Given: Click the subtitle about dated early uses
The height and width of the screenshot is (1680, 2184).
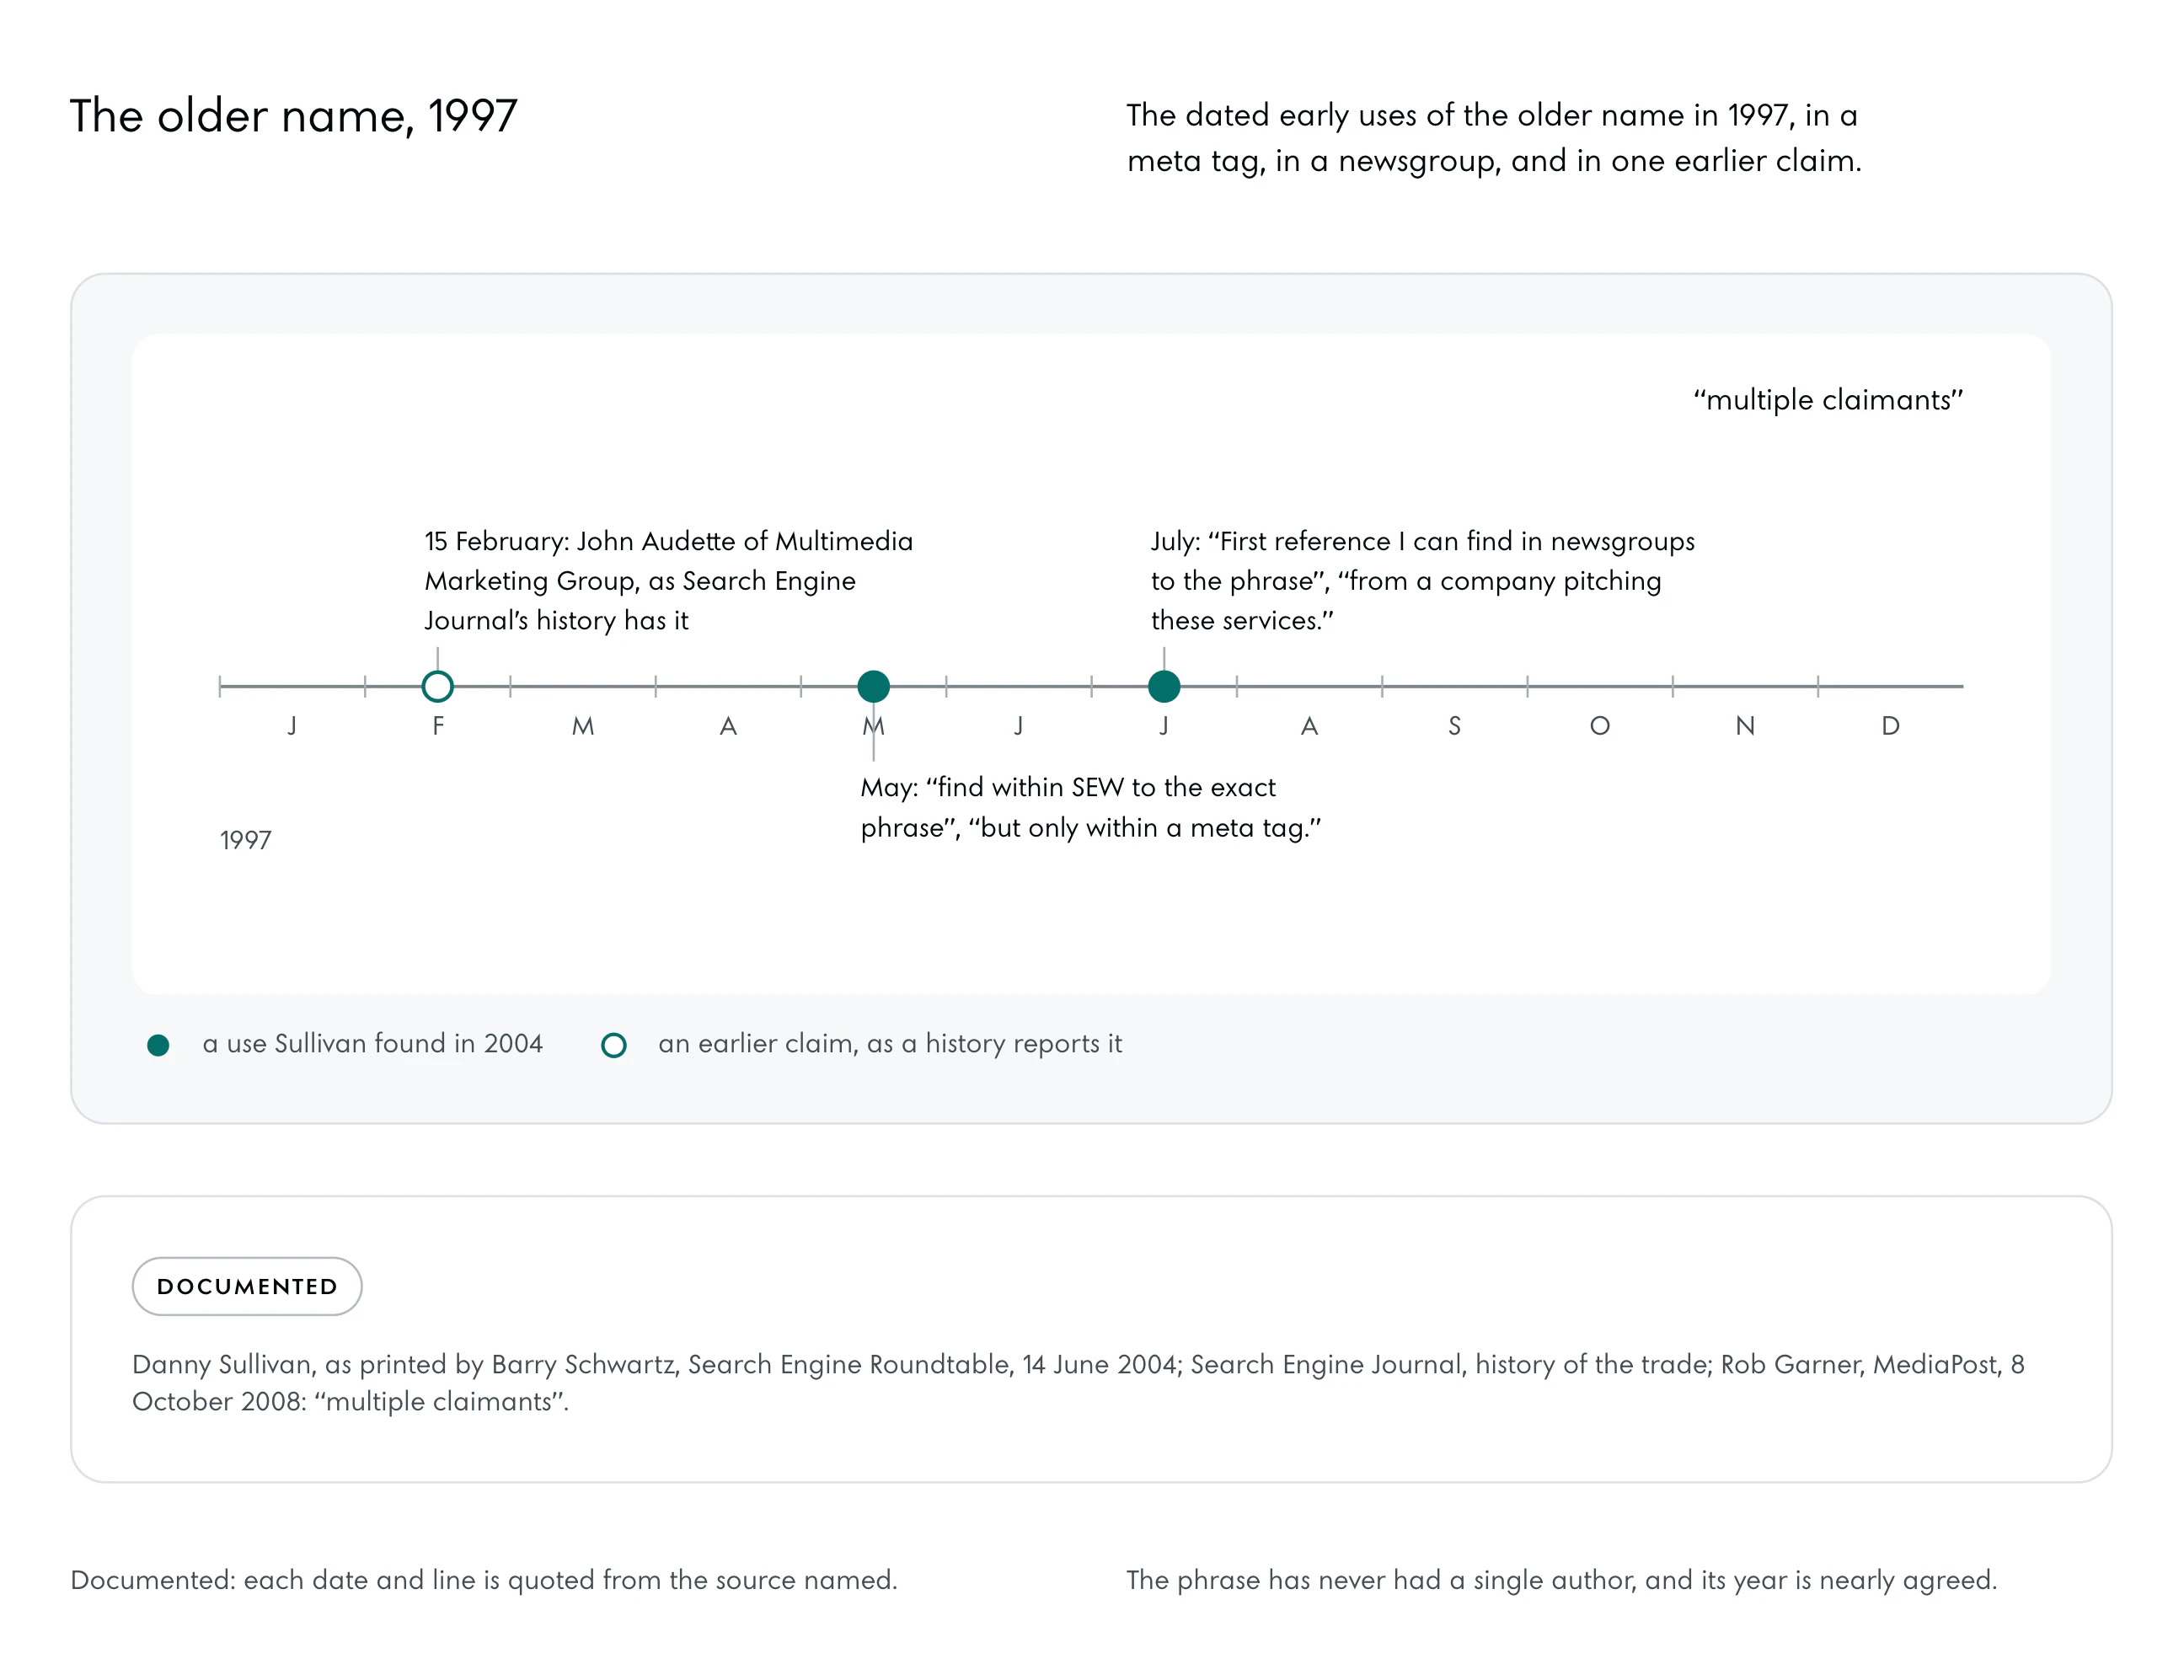Looking at the screenshot, I should tap(1494, 138).
